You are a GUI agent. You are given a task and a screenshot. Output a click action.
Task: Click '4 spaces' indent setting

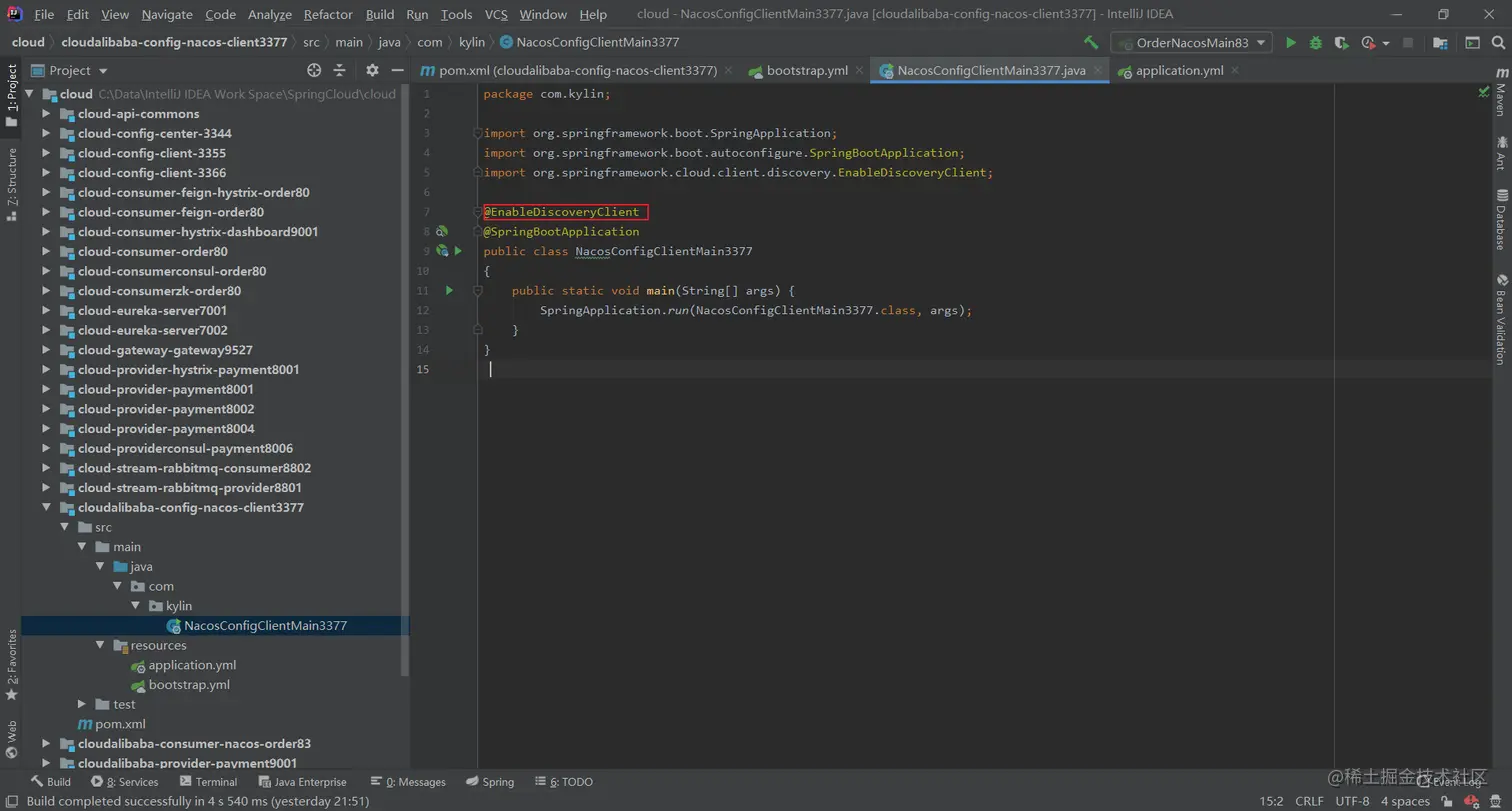(x=1405, y=802)
